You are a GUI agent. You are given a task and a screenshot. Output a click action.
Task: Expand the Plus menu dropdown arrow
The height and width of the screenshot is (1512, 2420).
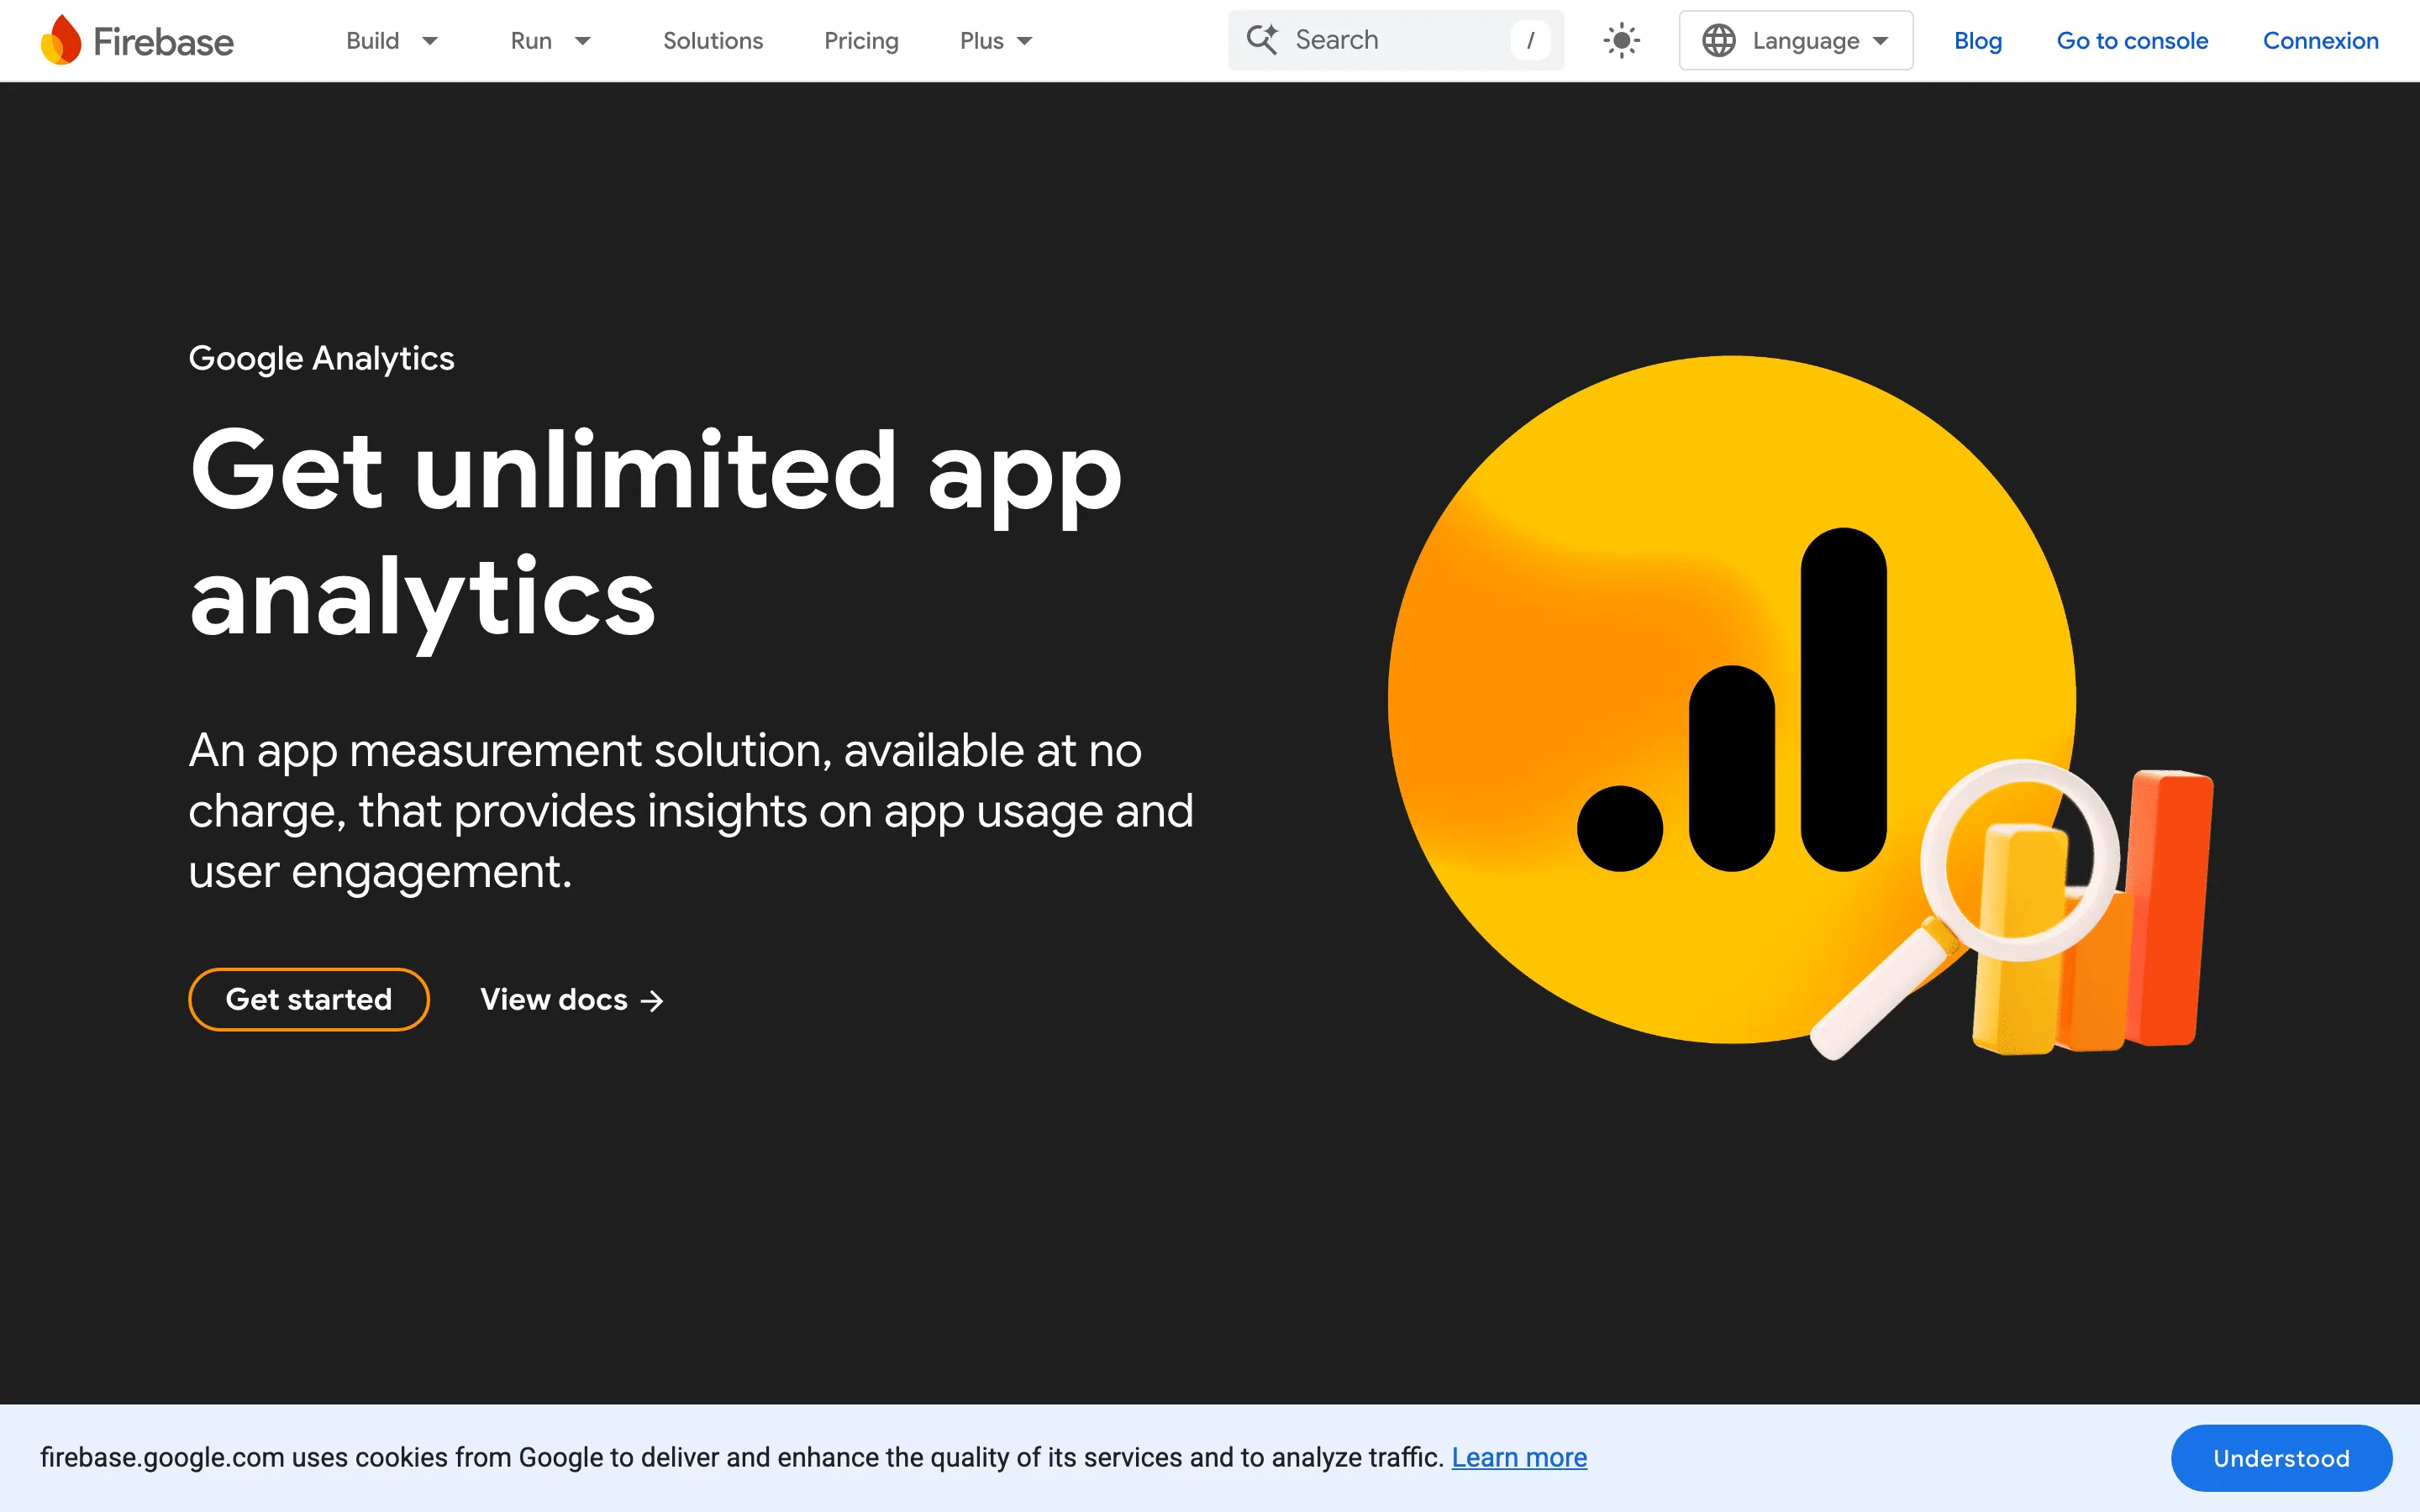[1024, 41]
